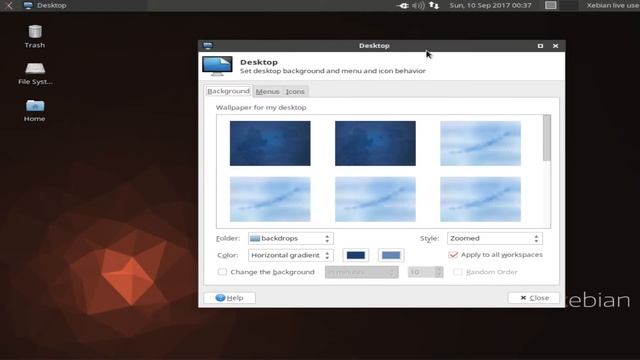Open the background change interval dropdown

pyautogui.click(x=361, y=272)
